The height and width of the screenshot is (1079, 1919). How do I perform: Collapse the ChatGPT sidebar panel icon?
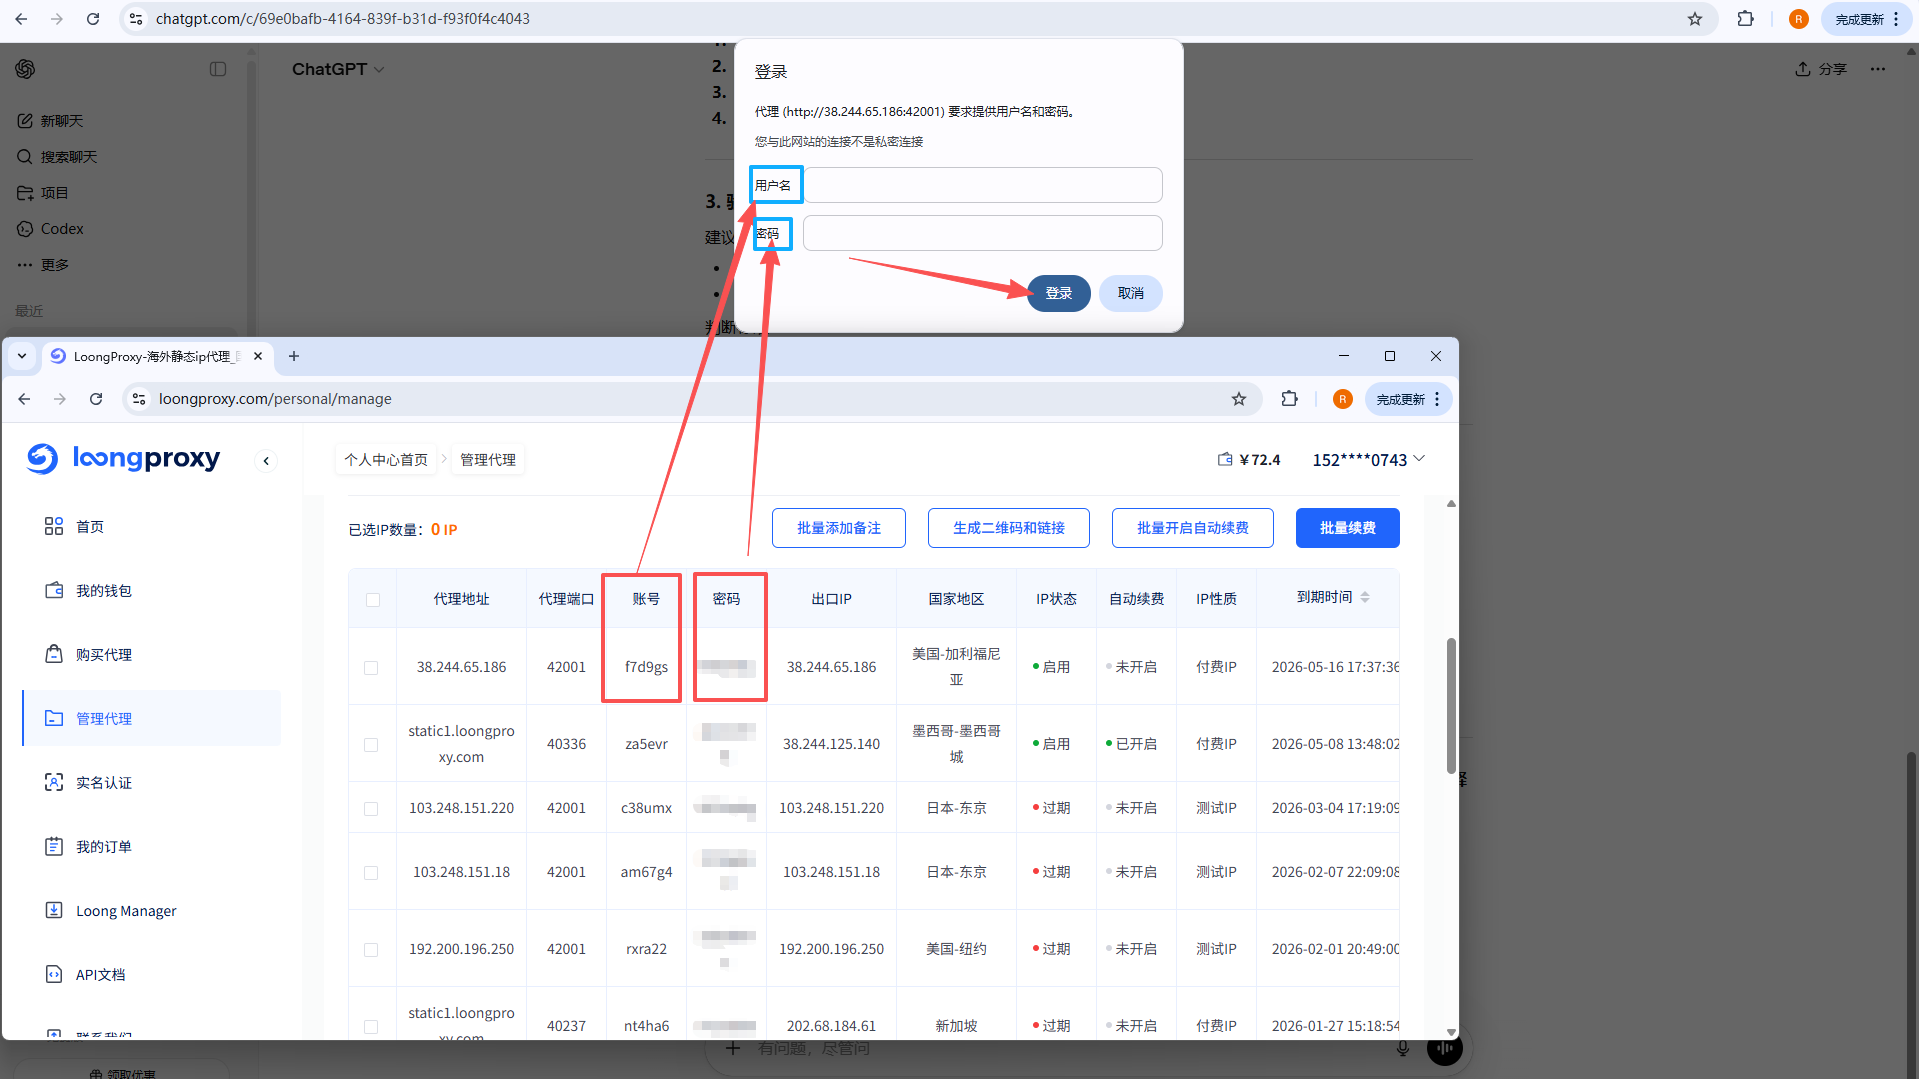(x=218, y=69)
